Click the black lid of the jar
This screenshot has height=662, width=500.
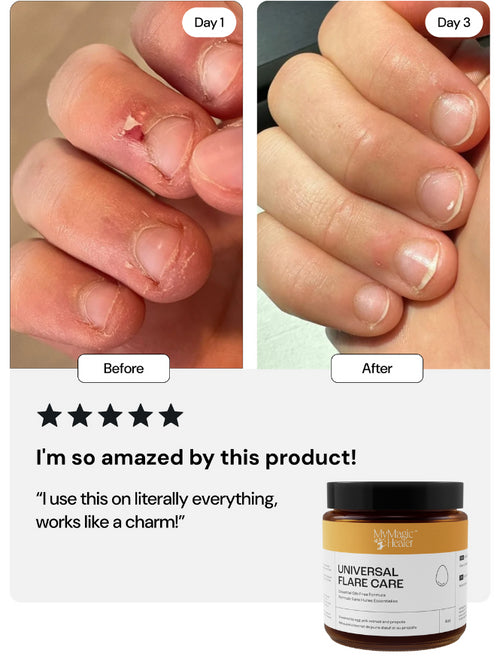pos(395,497)
